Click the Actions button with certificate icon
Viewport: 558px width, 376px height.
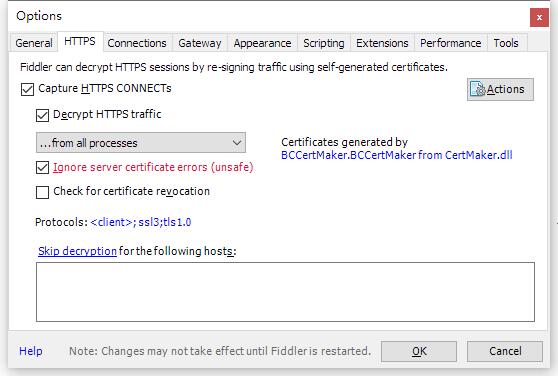500,89
